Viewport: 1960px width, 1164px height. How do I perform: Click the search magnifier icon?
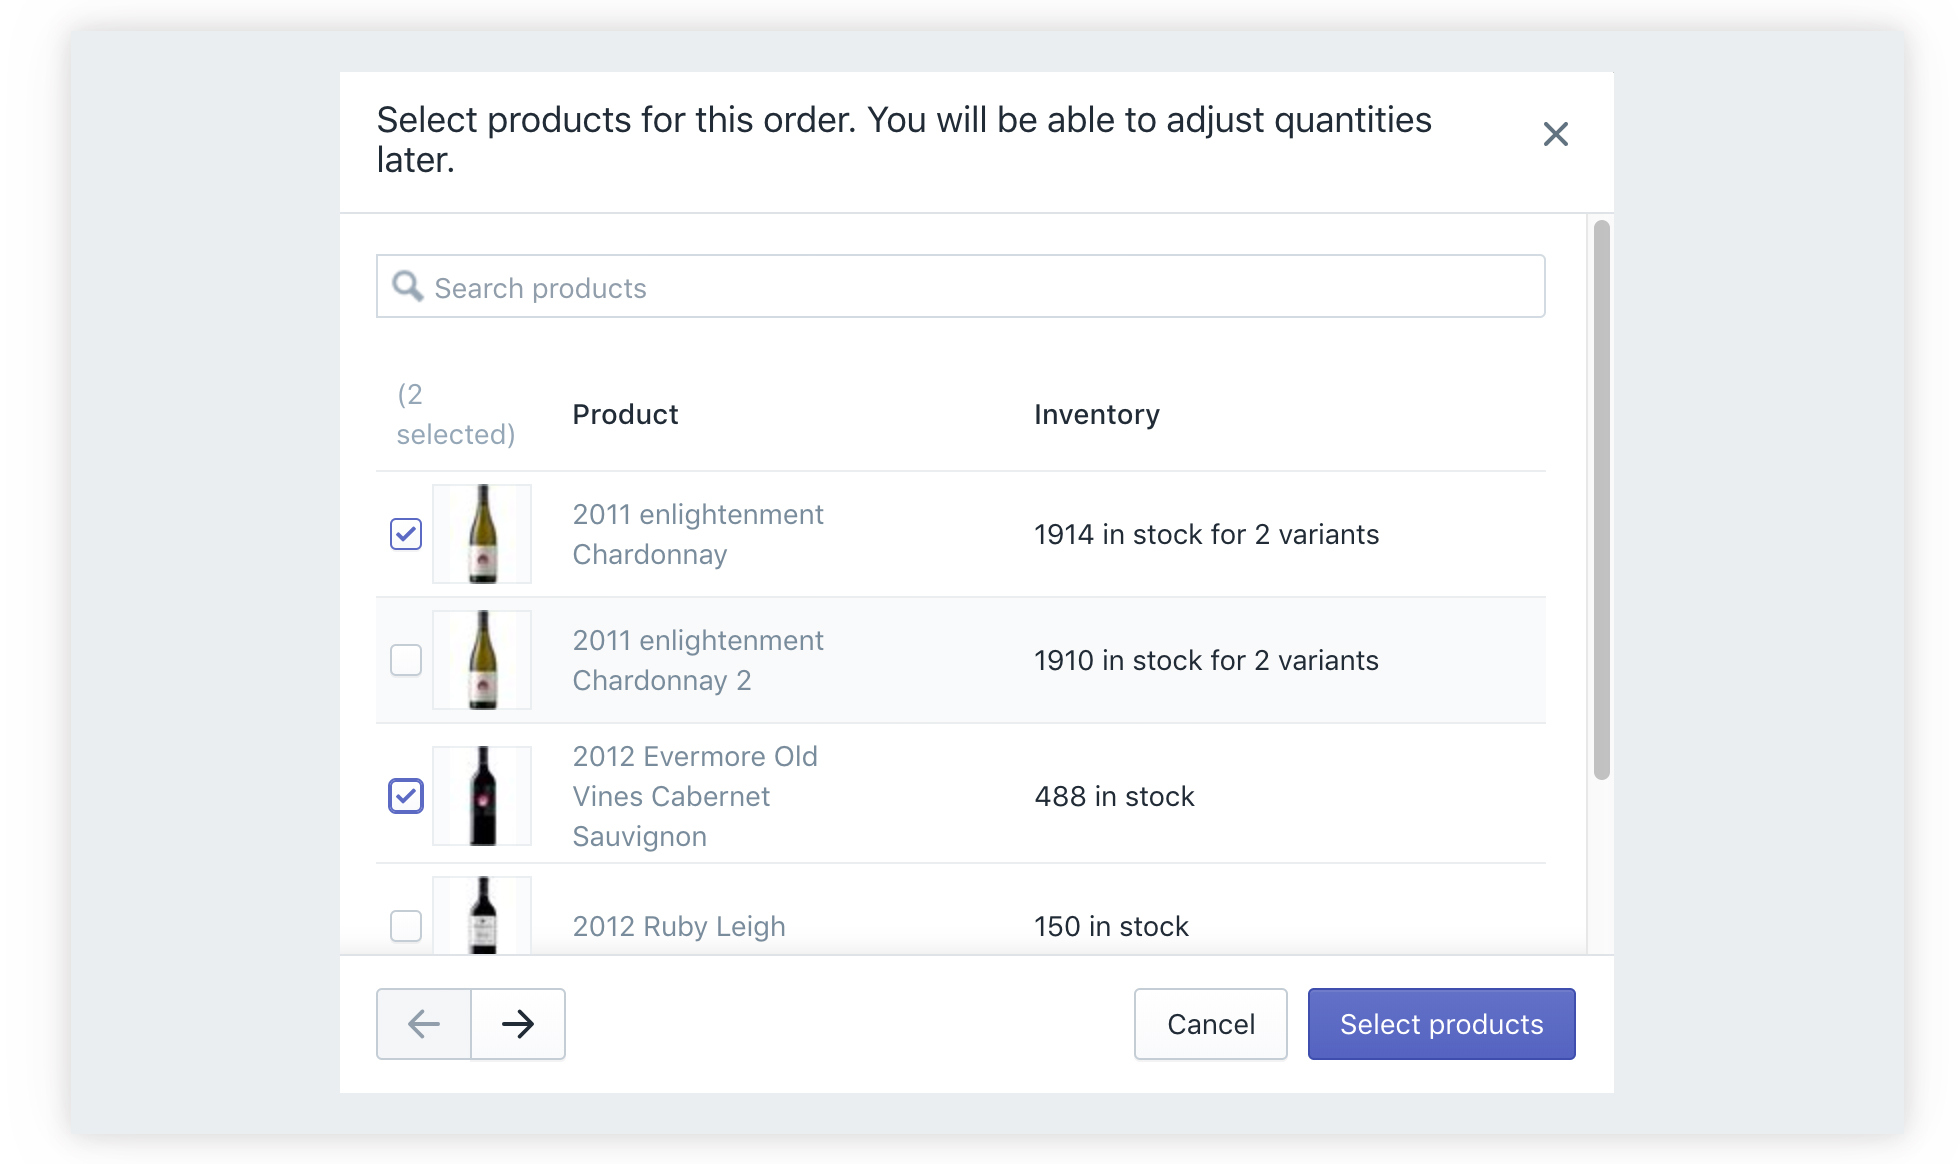pyautogui.click(x=407, y=286)
